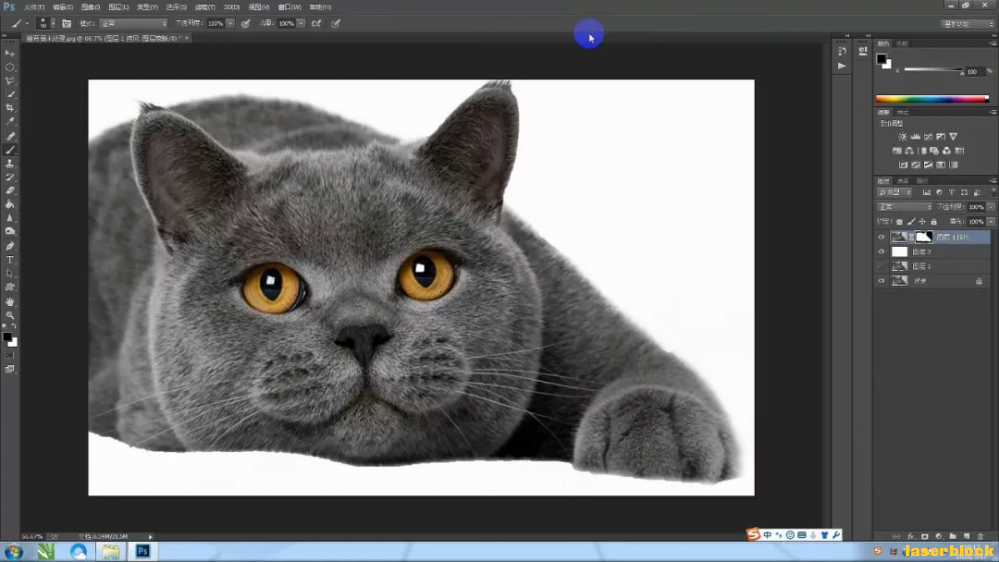Open the layer filter kind dropdown

click(895, 192)
